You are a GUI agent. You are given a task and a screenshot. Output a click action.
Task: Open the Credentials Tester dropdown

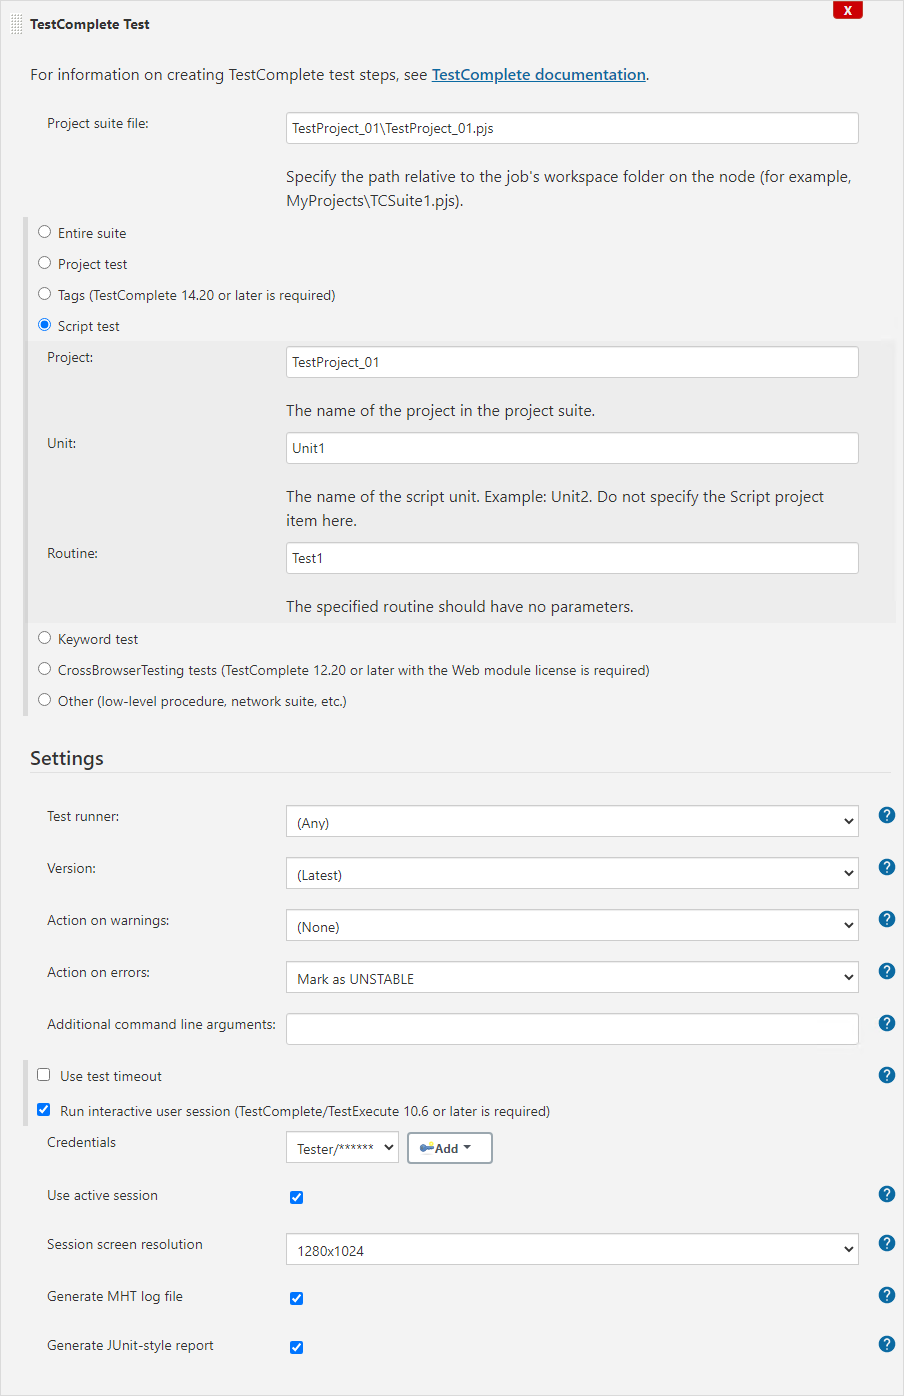(342, 1148)
